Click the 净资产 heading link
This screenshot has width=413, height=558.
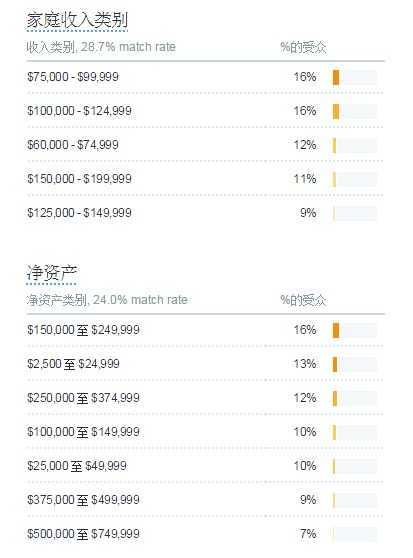(x=52, y=273)
